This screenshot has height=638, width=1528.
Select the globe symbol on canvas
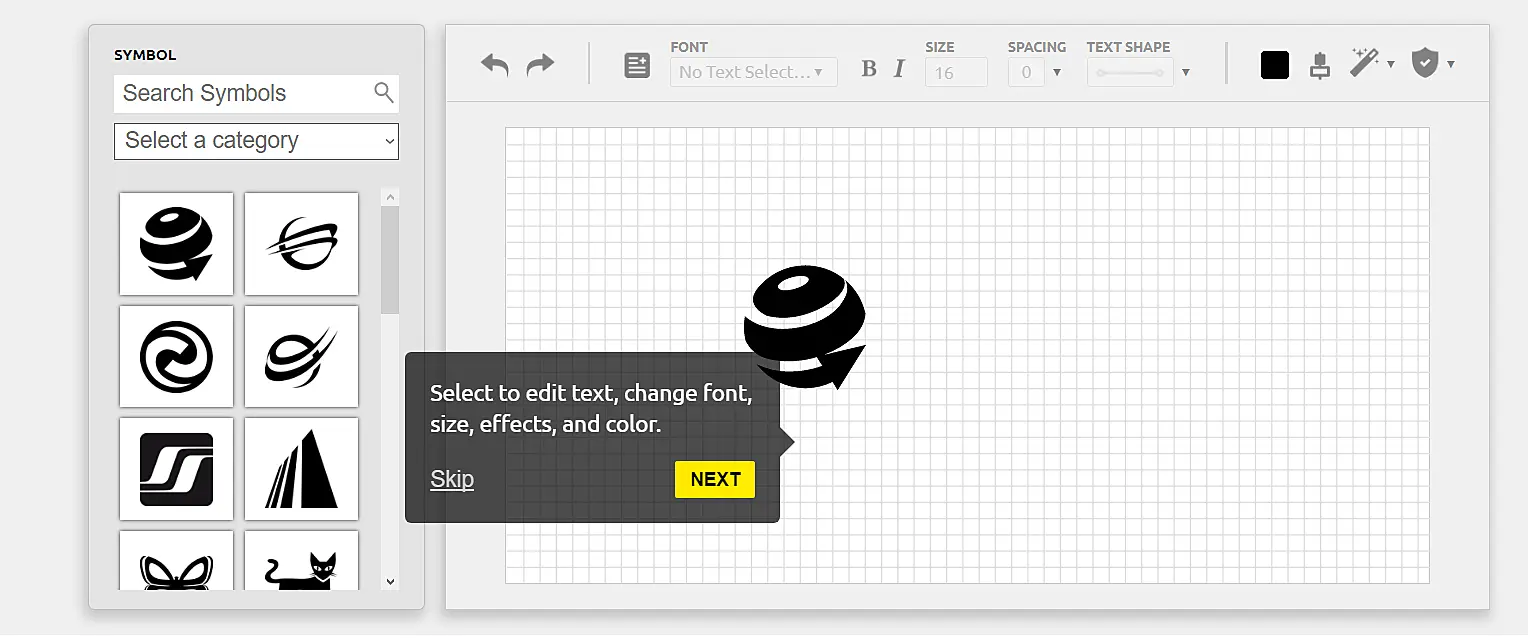click(804, 326)
